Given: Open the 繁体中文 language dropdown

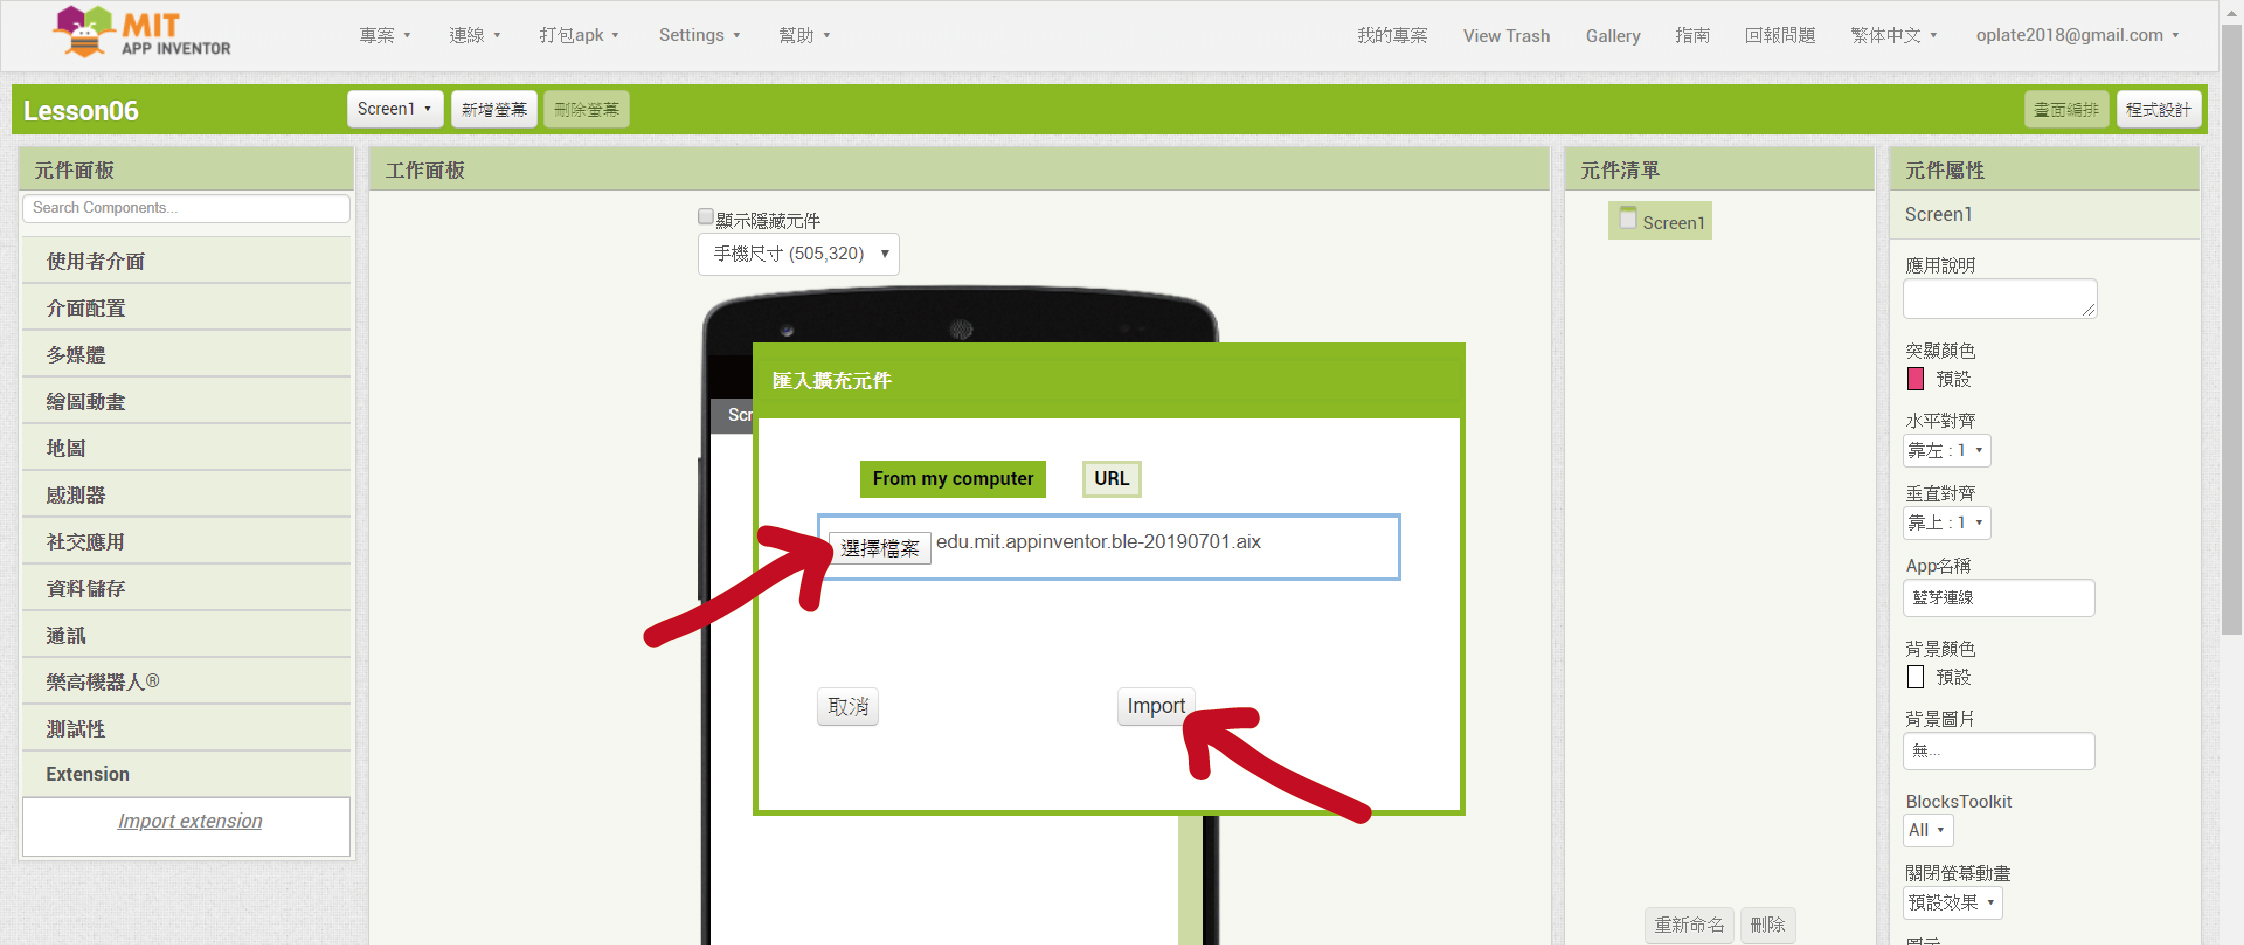Looking at the screenshot, I should coord(1894,35).
